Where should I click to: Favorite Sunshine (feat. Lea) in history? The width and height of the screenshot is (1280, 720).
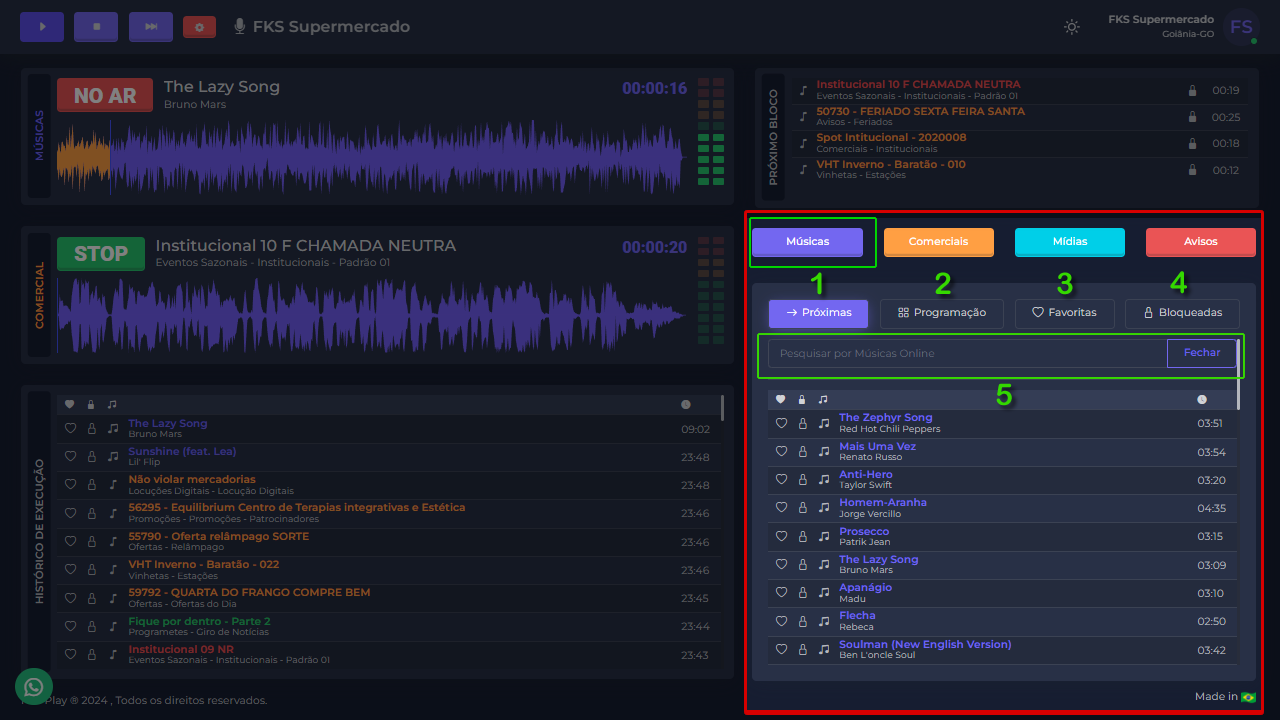[x=70, y=456]
